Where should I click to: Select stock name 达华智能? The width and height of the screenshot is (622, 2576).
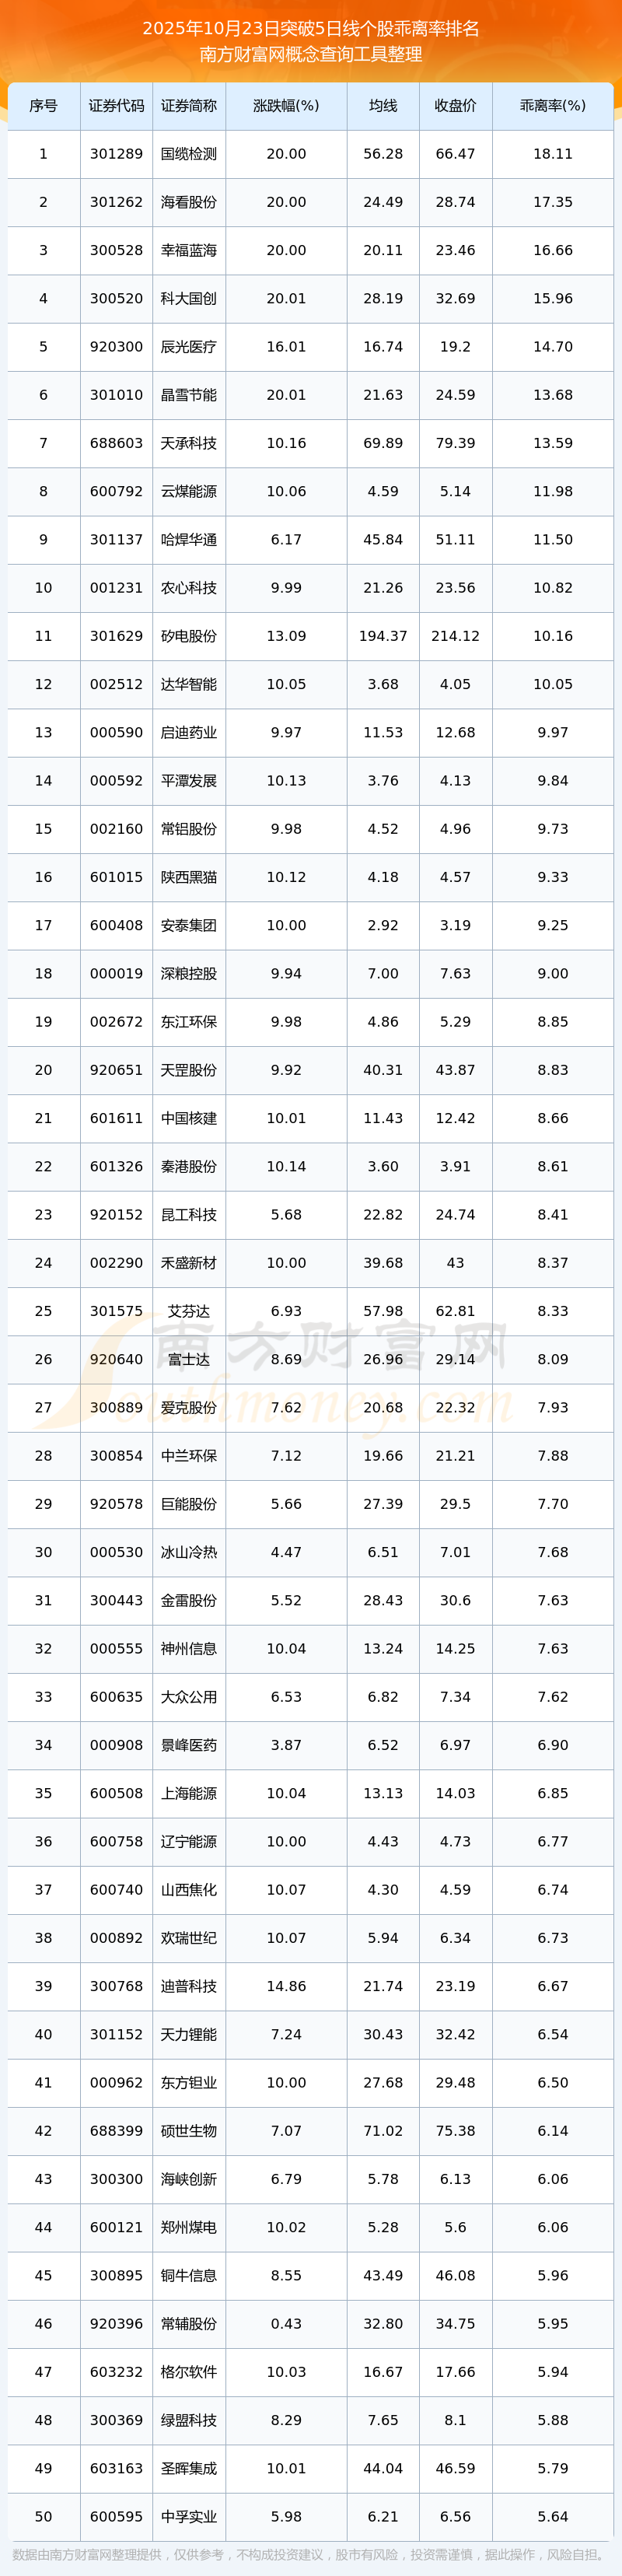tap(189, 684)
